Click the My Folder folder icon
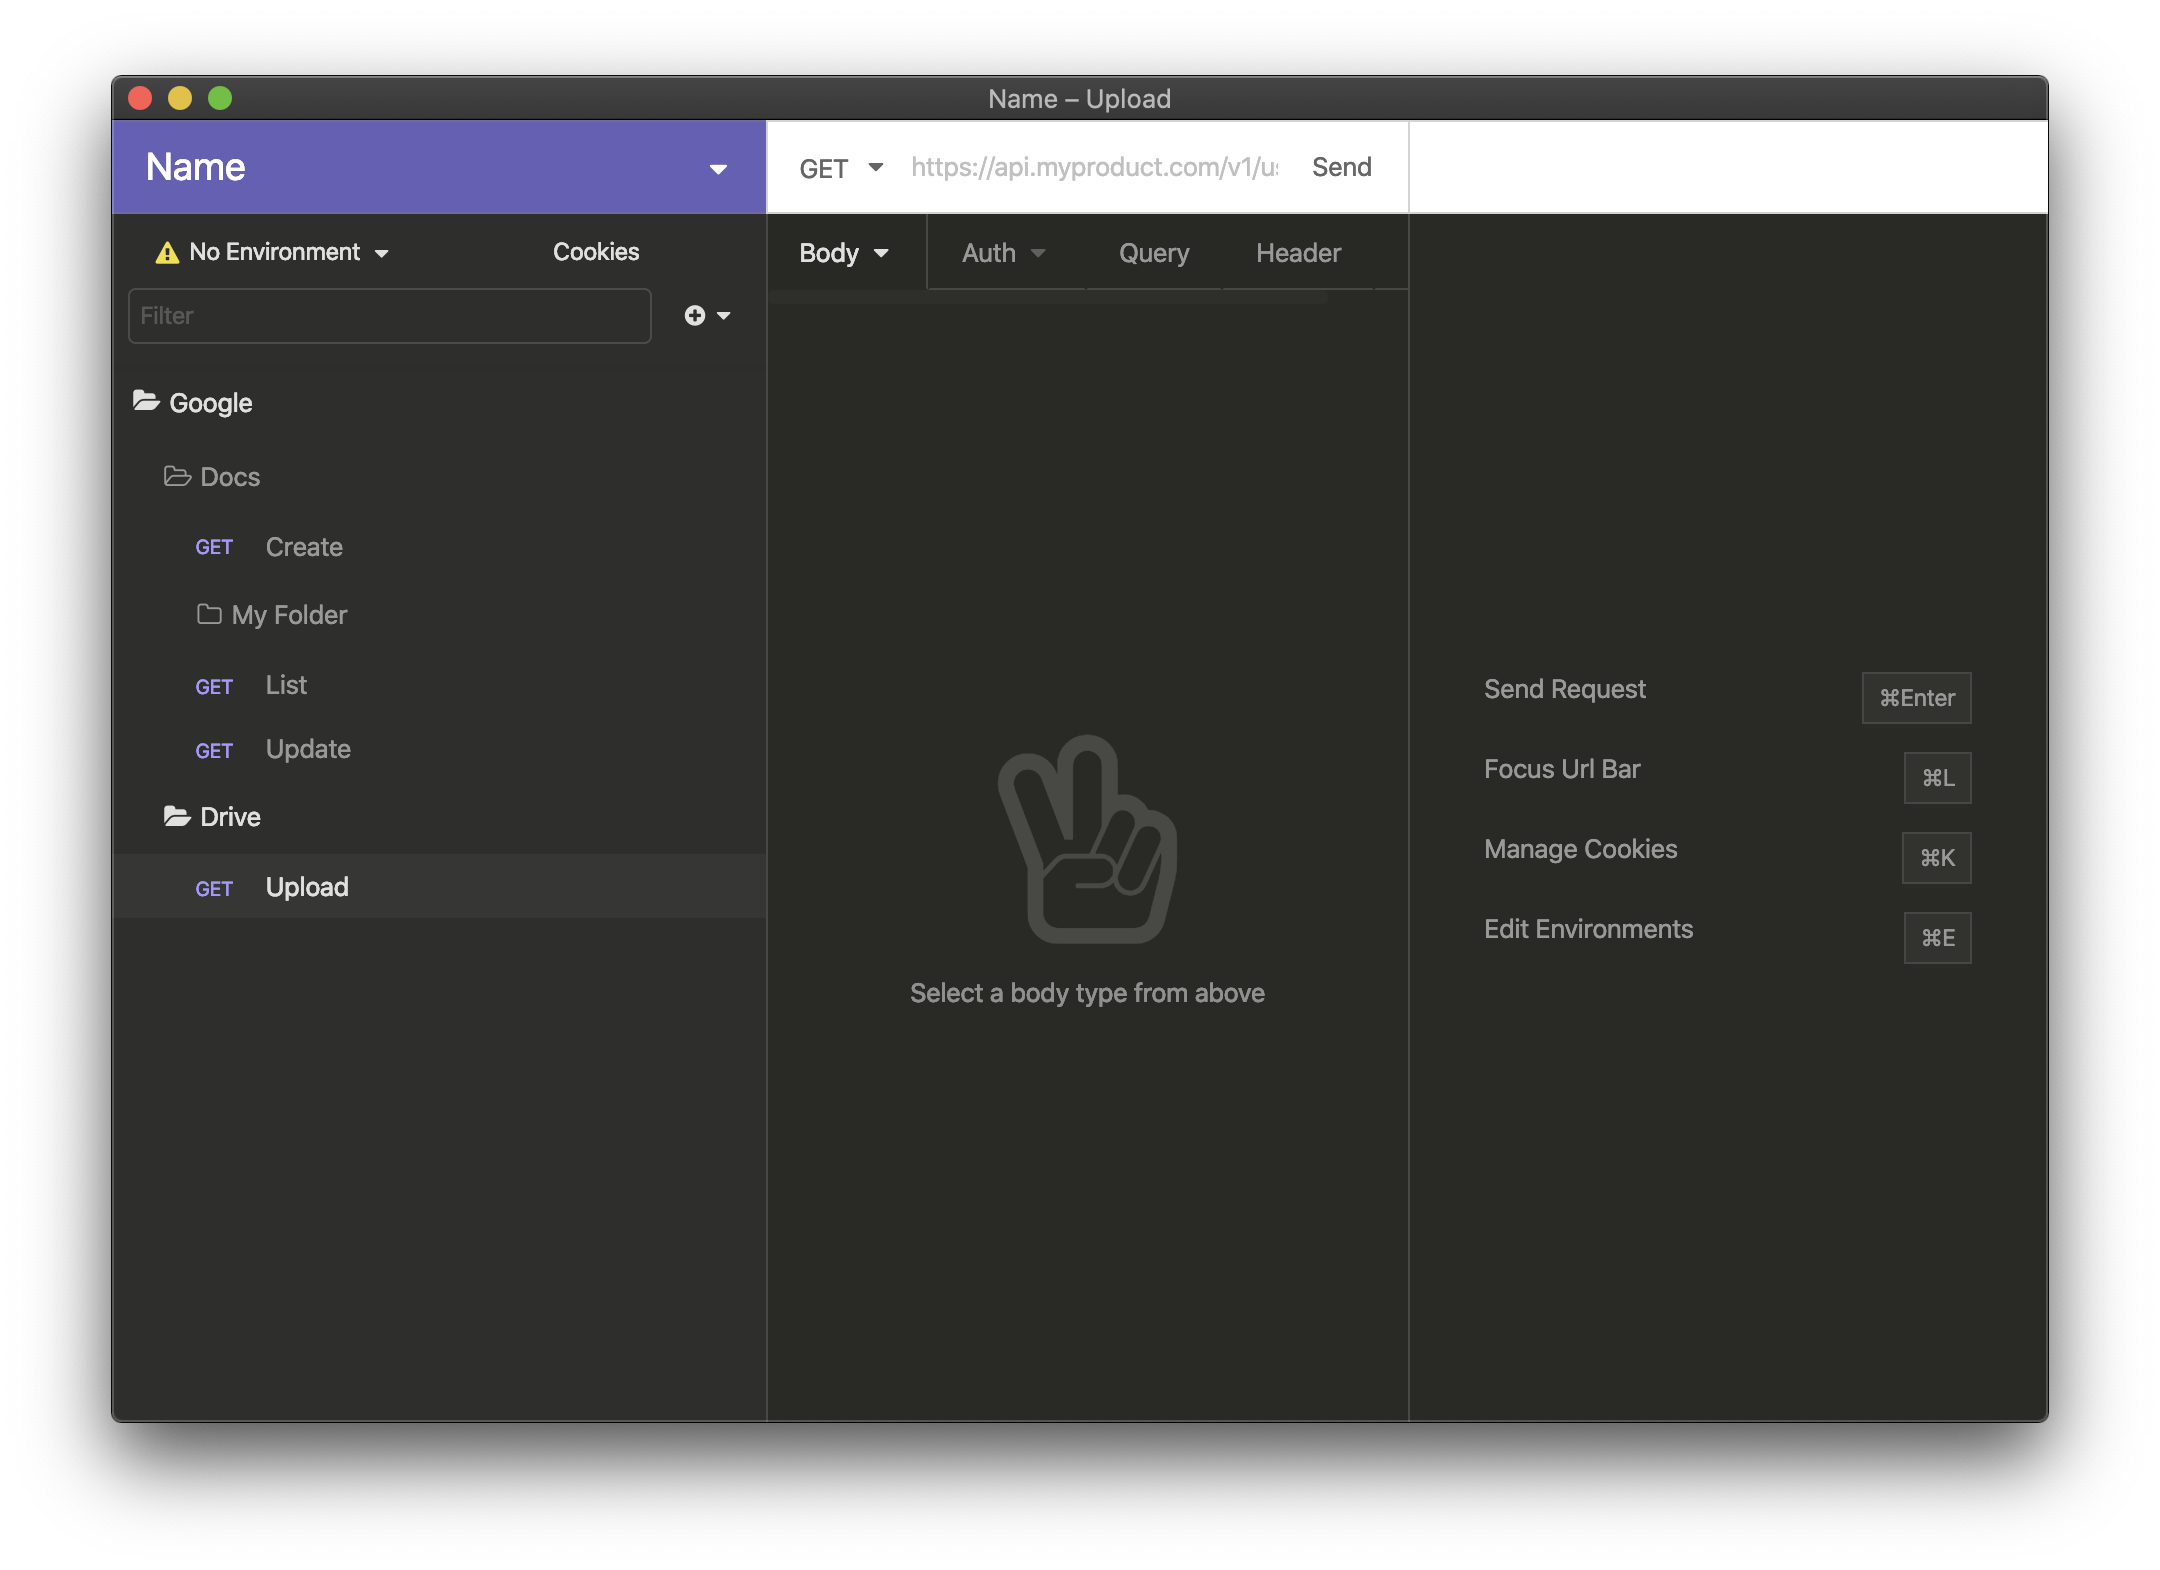The width and height of the screenshot is (2160, 1570). 210,614
